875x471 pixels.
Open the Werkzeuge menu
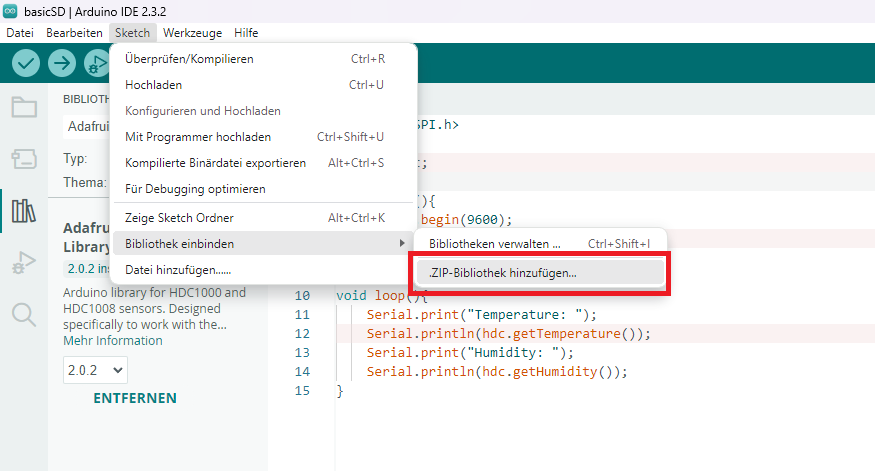click(192, 33)
